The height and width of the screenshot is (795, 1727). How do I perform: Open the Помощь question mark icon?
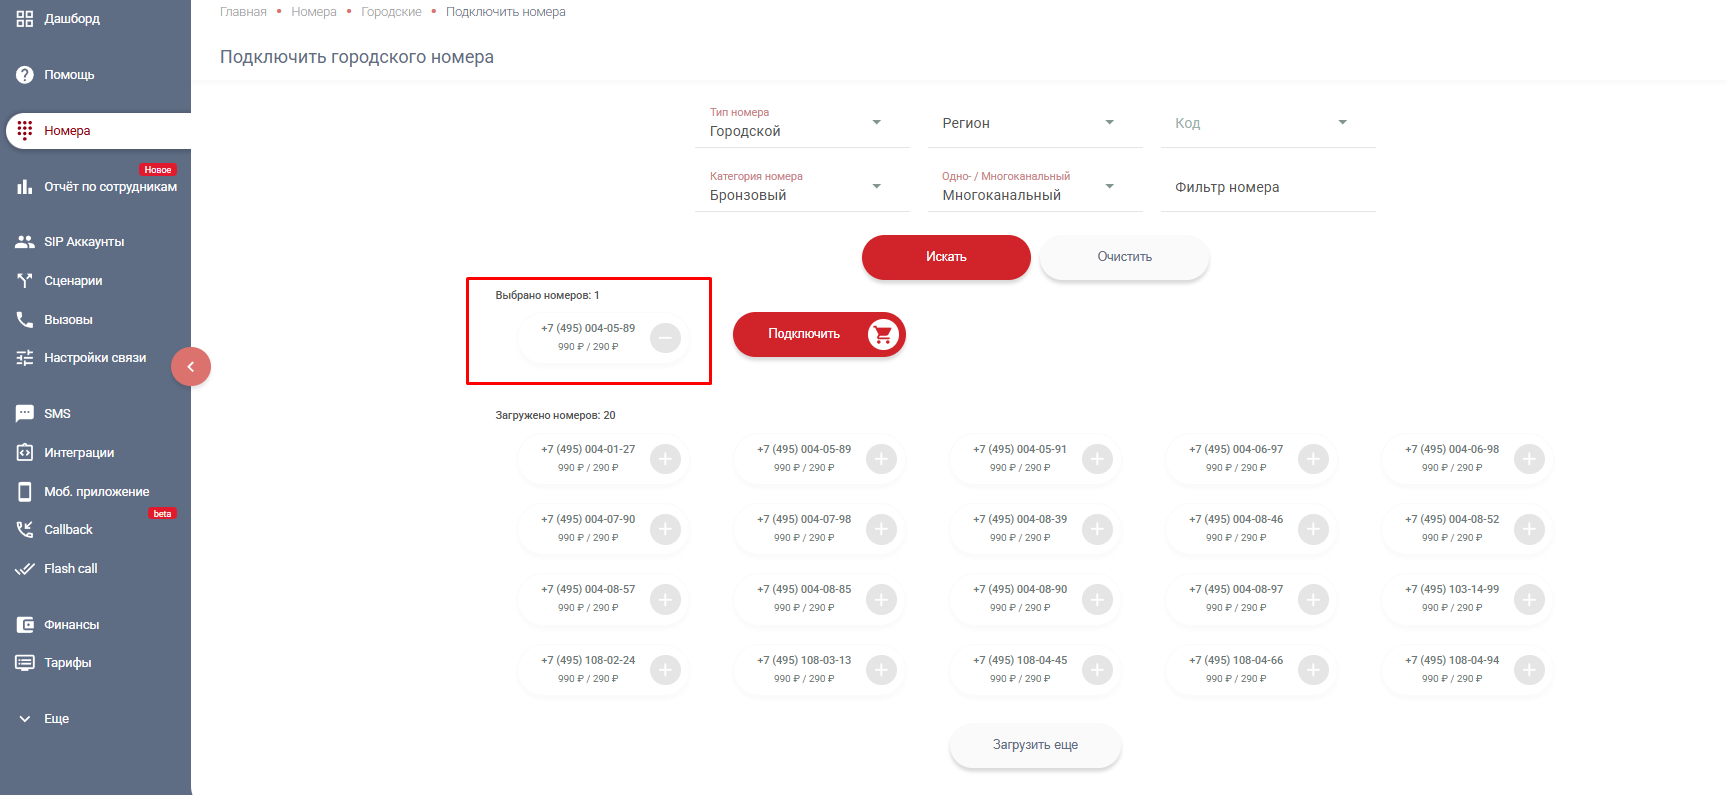(25, 75)
